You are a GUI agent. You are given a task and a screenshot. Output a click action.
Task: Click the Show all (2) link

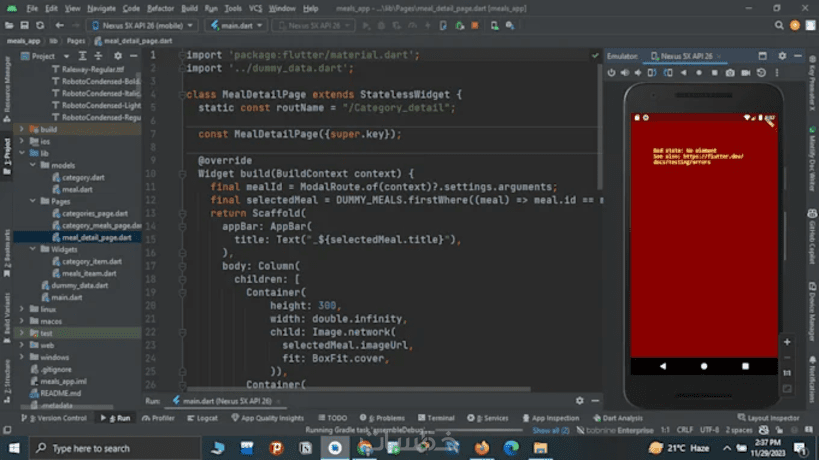coord(551,430)
